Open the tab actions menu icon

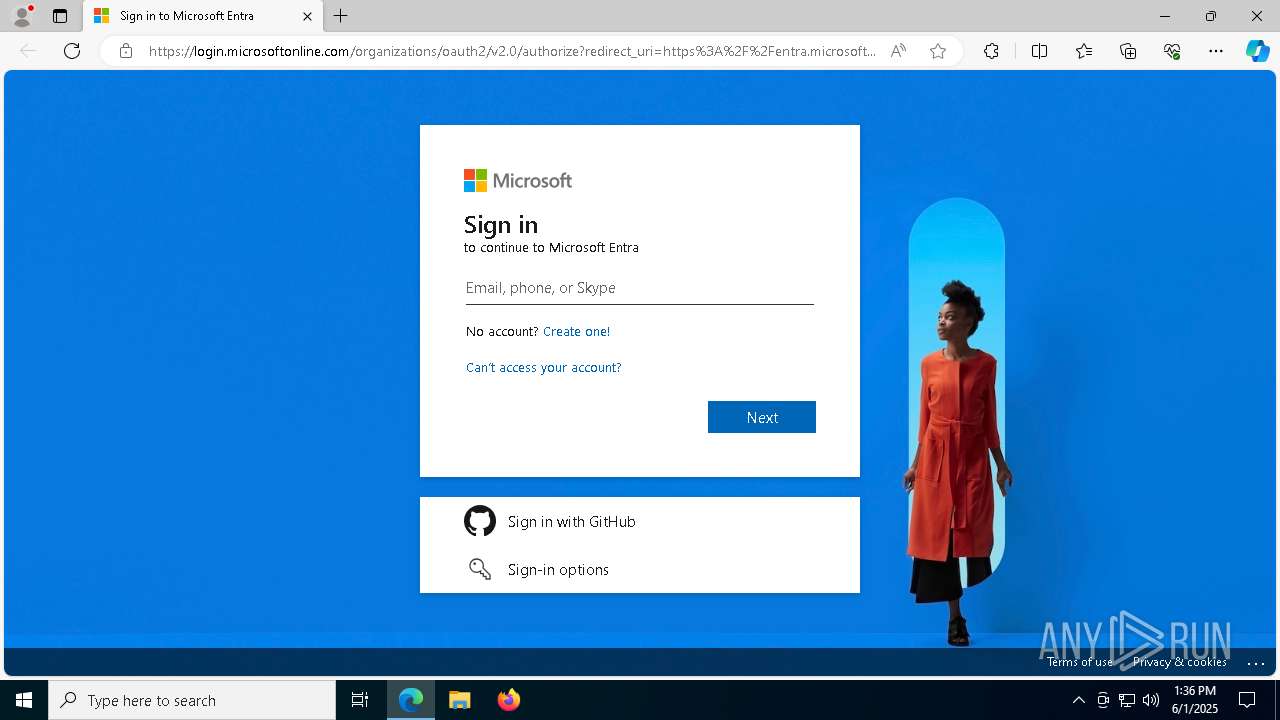click(x=60, y=16)
